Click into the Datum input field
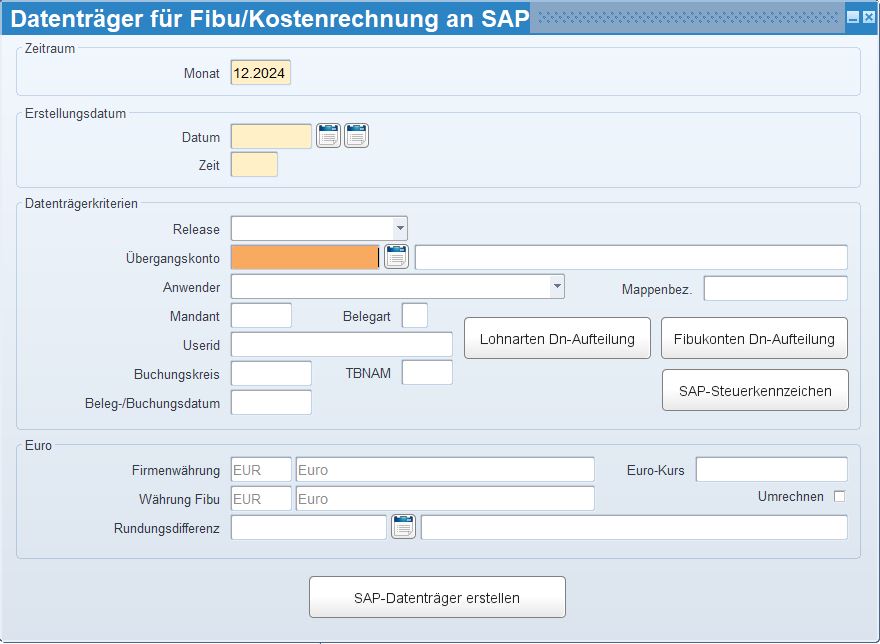The height and width of the screenshot is (644, 880). click(271, 136)
